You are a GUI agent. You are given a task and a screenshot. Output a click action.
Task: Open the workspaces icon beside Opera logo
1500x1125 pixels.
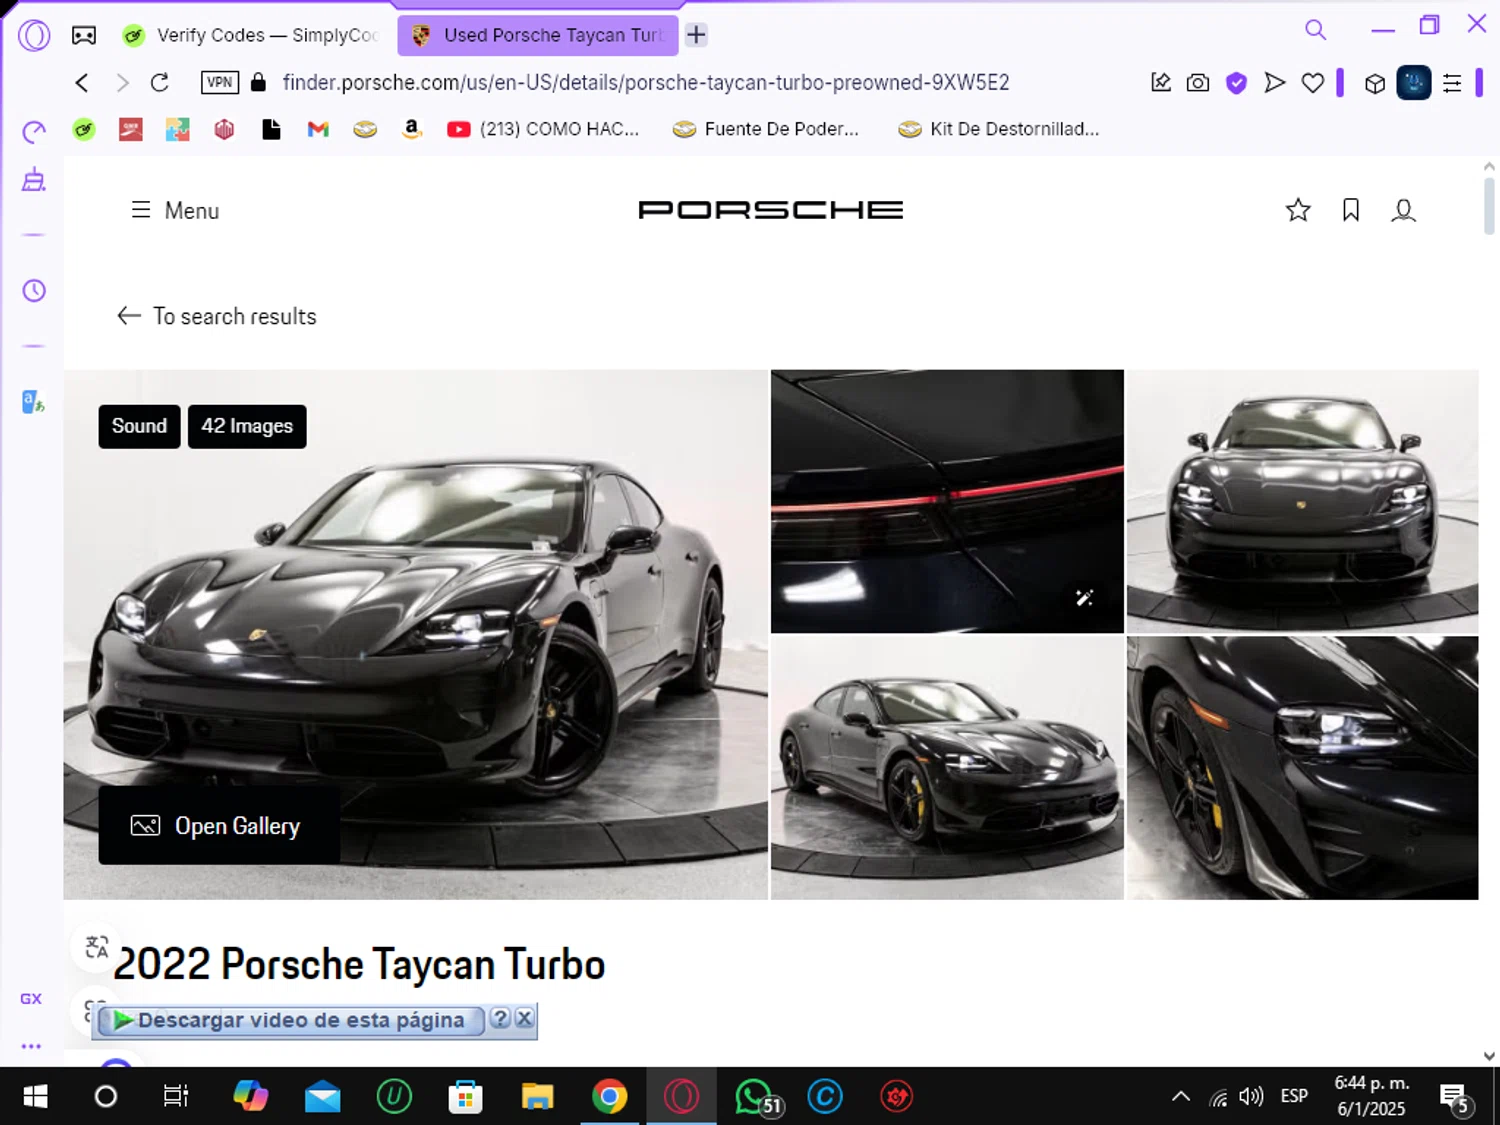click(x=84, y=36)
